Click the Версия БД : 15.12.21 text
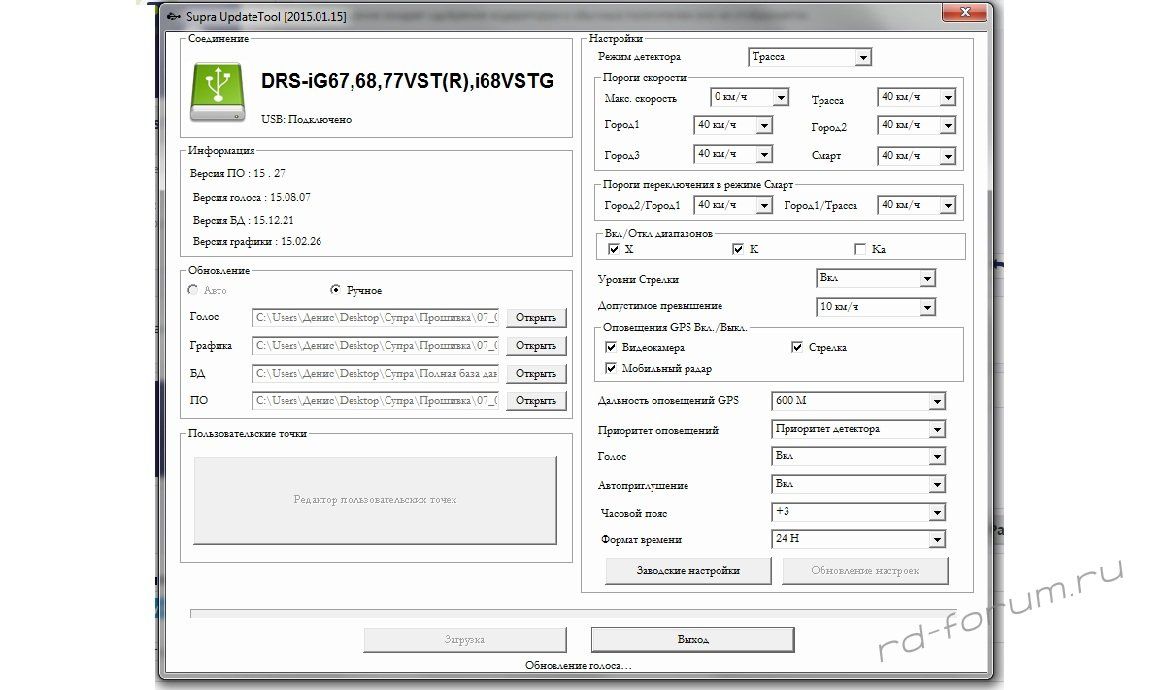Image resolution: width=1152 pixels, height=690 pixels. (x=243, y=220)
